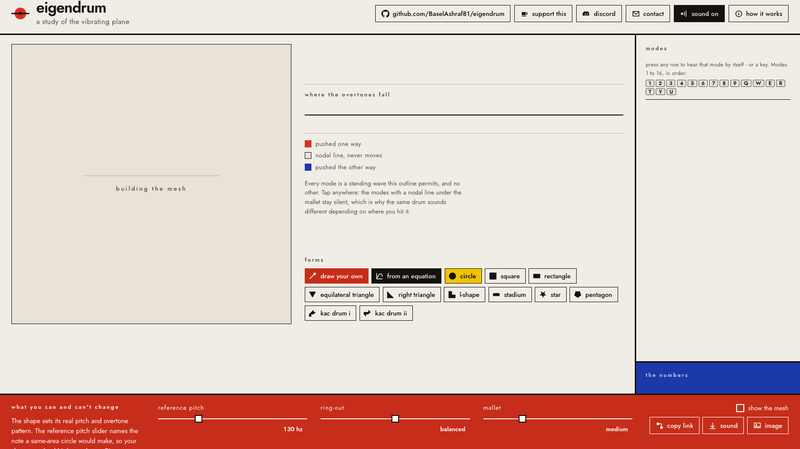The width and height of the screenshot is (800, 449).
Task: Click 'what you can and can't change' heading
Action: (x=65, y=407)
